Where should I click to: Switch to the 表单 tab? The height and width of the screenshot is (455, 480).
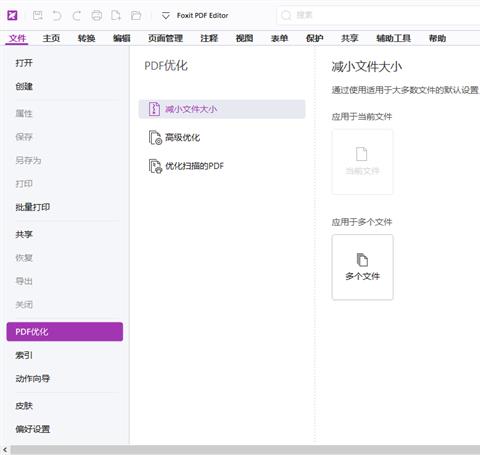pos(279,38)
